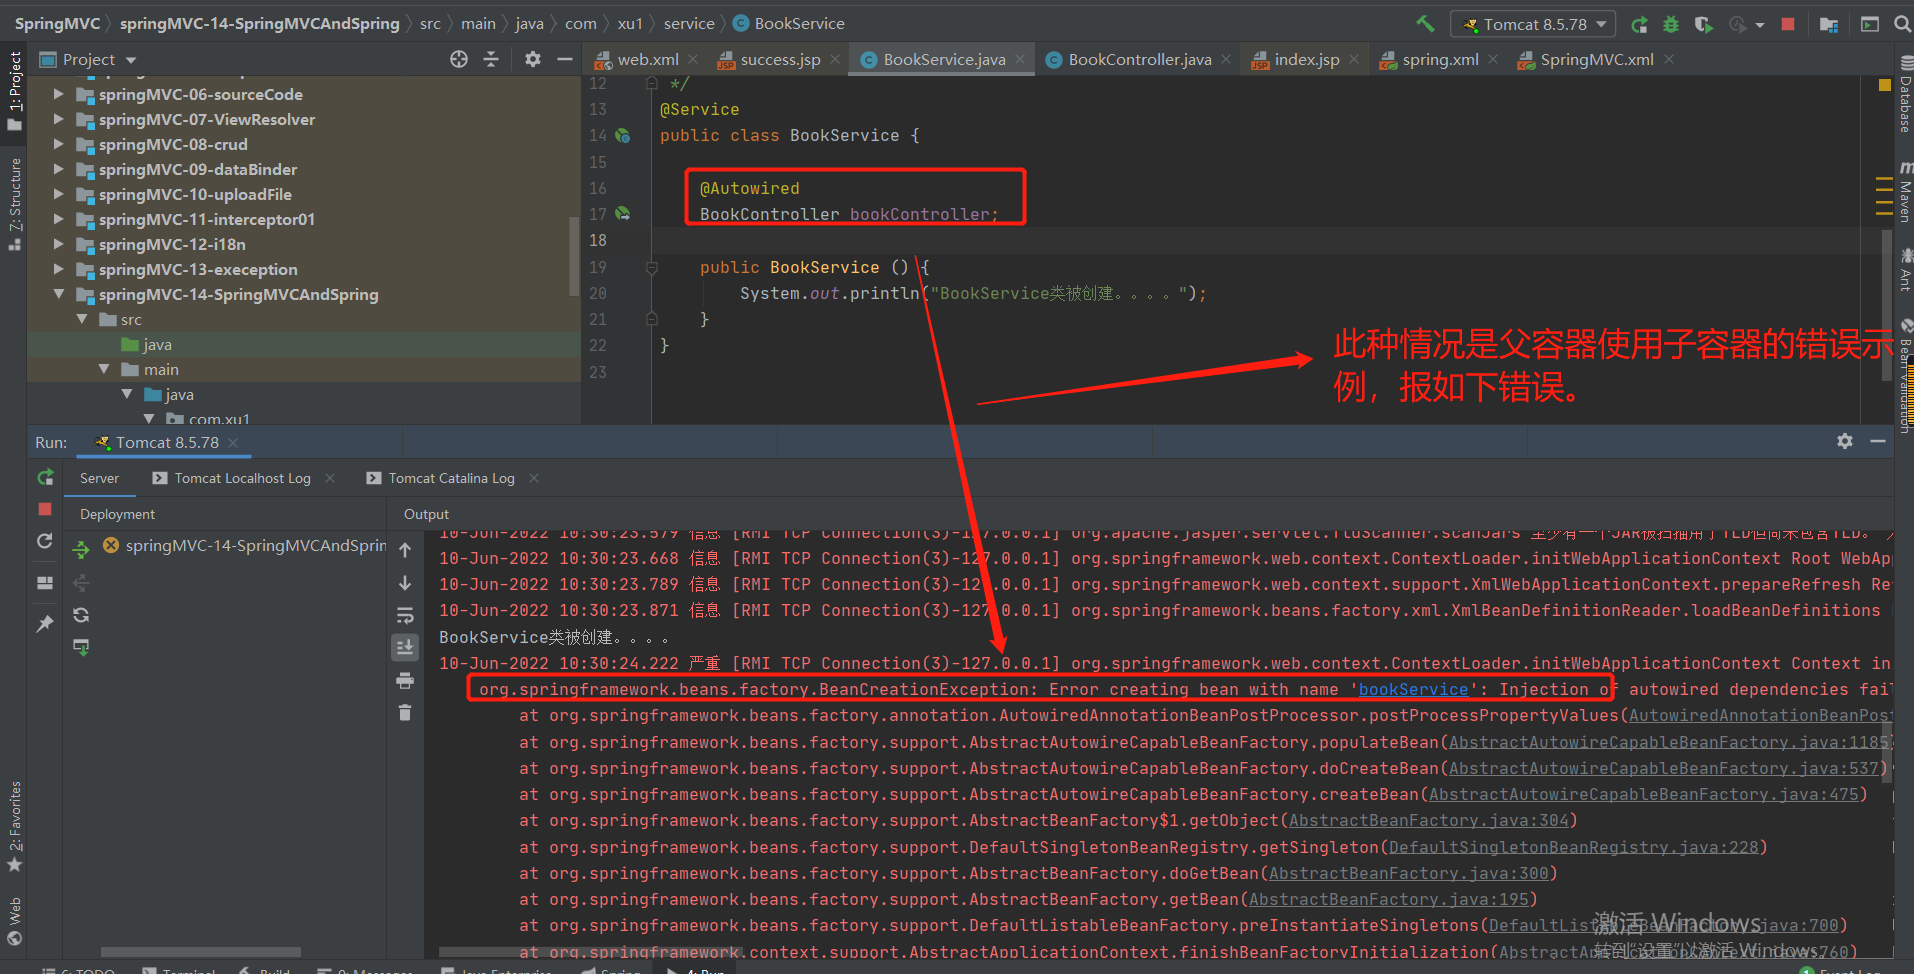Image resolution: width=1914 pixels, height=974 pixels.
Task: Click the Update application refresh icon
Action: [x=45, y=541]
